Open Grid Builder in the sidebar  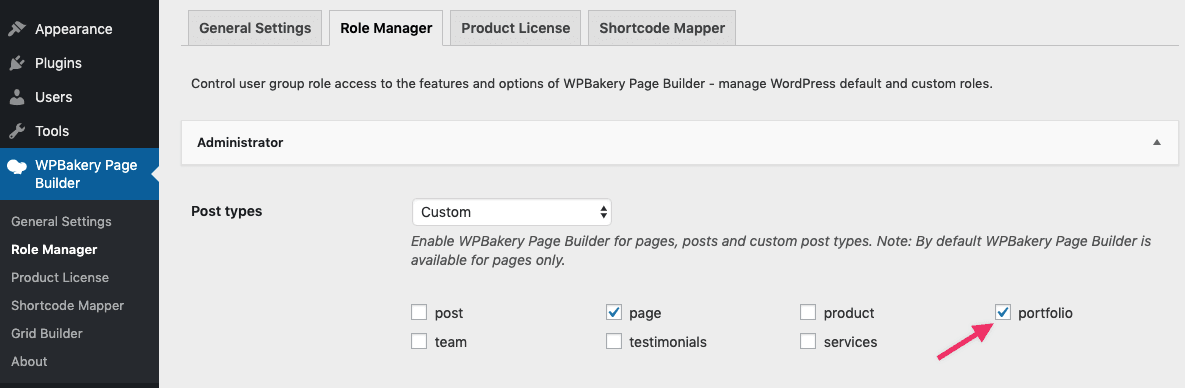click(47, 334)
